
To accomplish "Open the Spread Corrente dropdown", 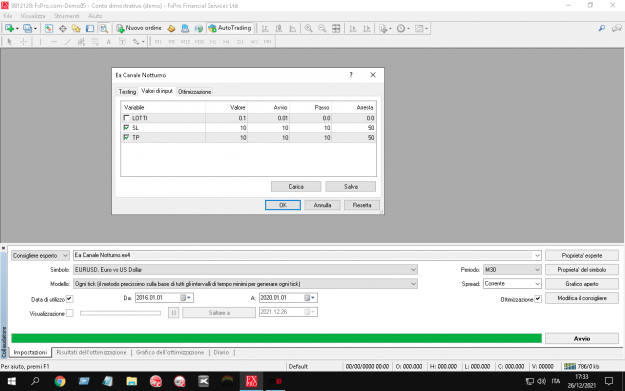I will (512, 284).
